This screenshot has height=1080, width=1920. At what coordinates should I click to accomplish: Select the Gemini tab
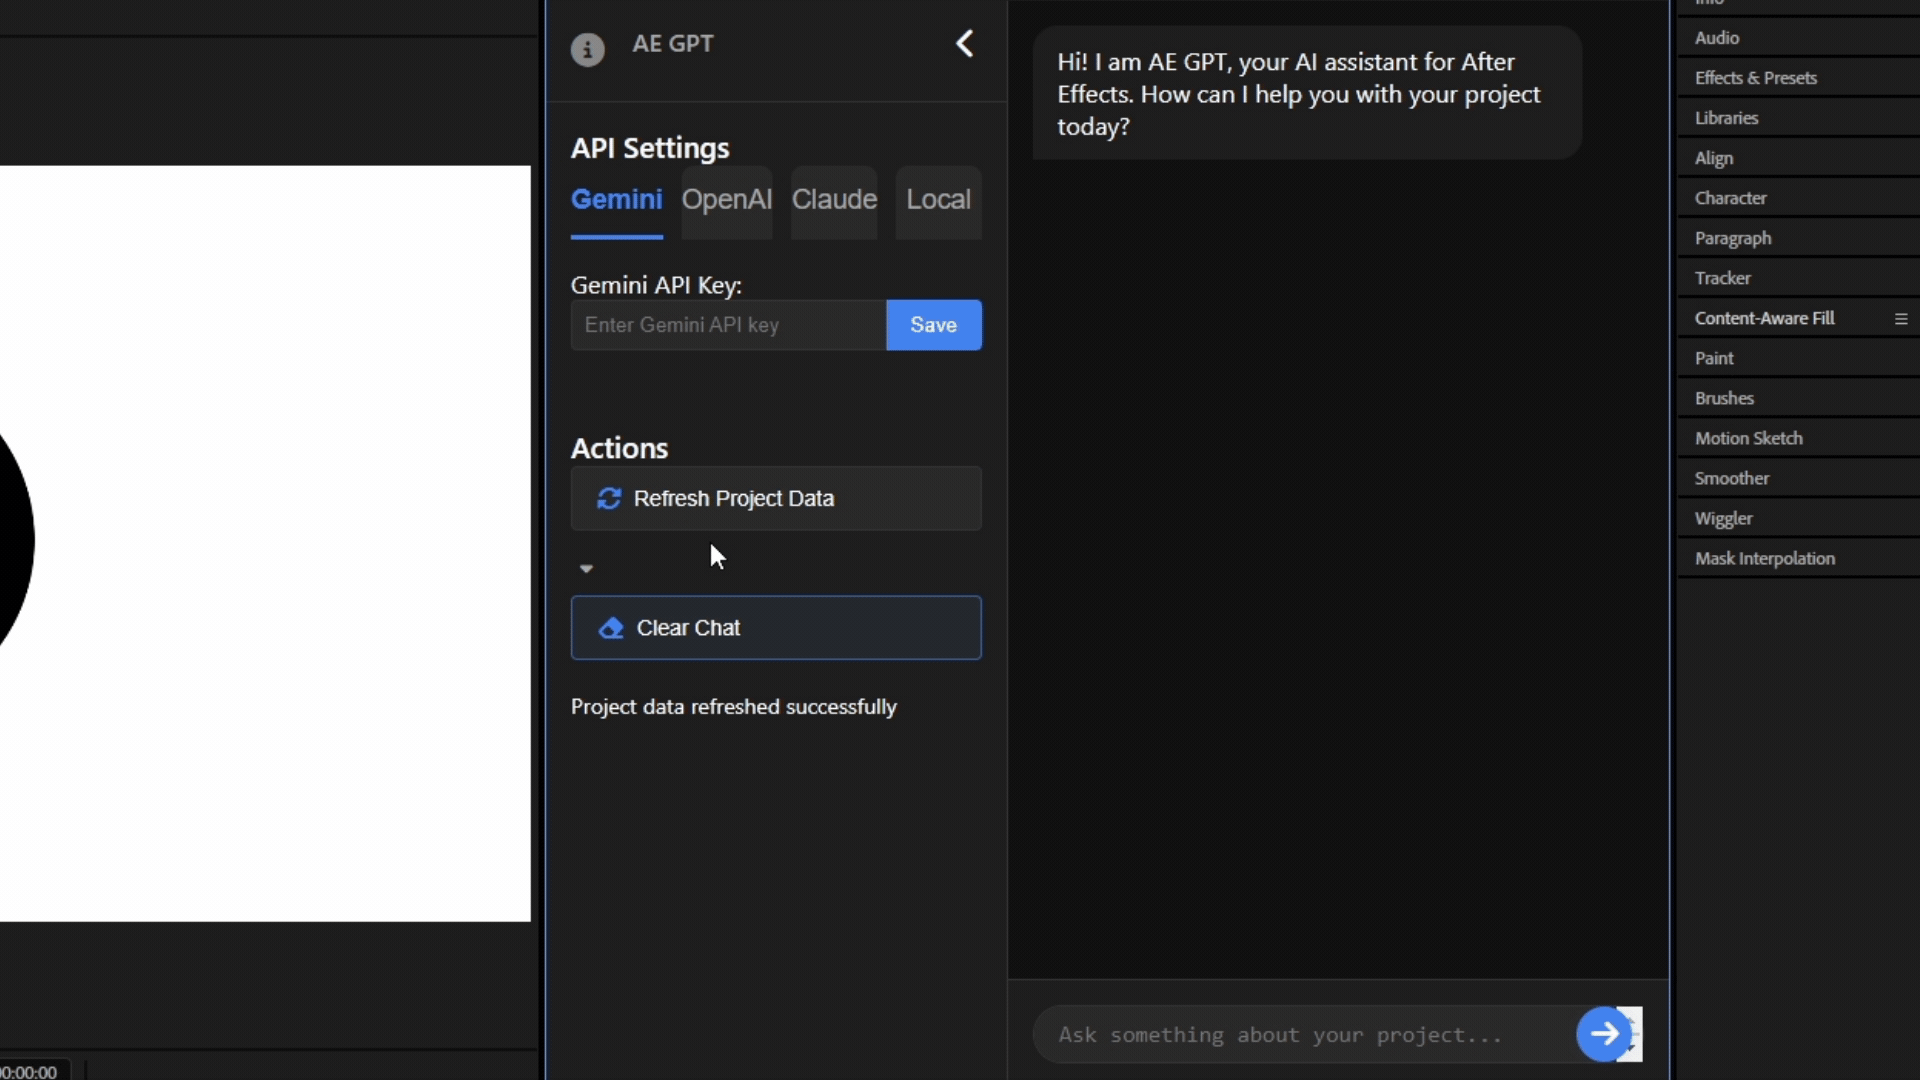point(616,200)
